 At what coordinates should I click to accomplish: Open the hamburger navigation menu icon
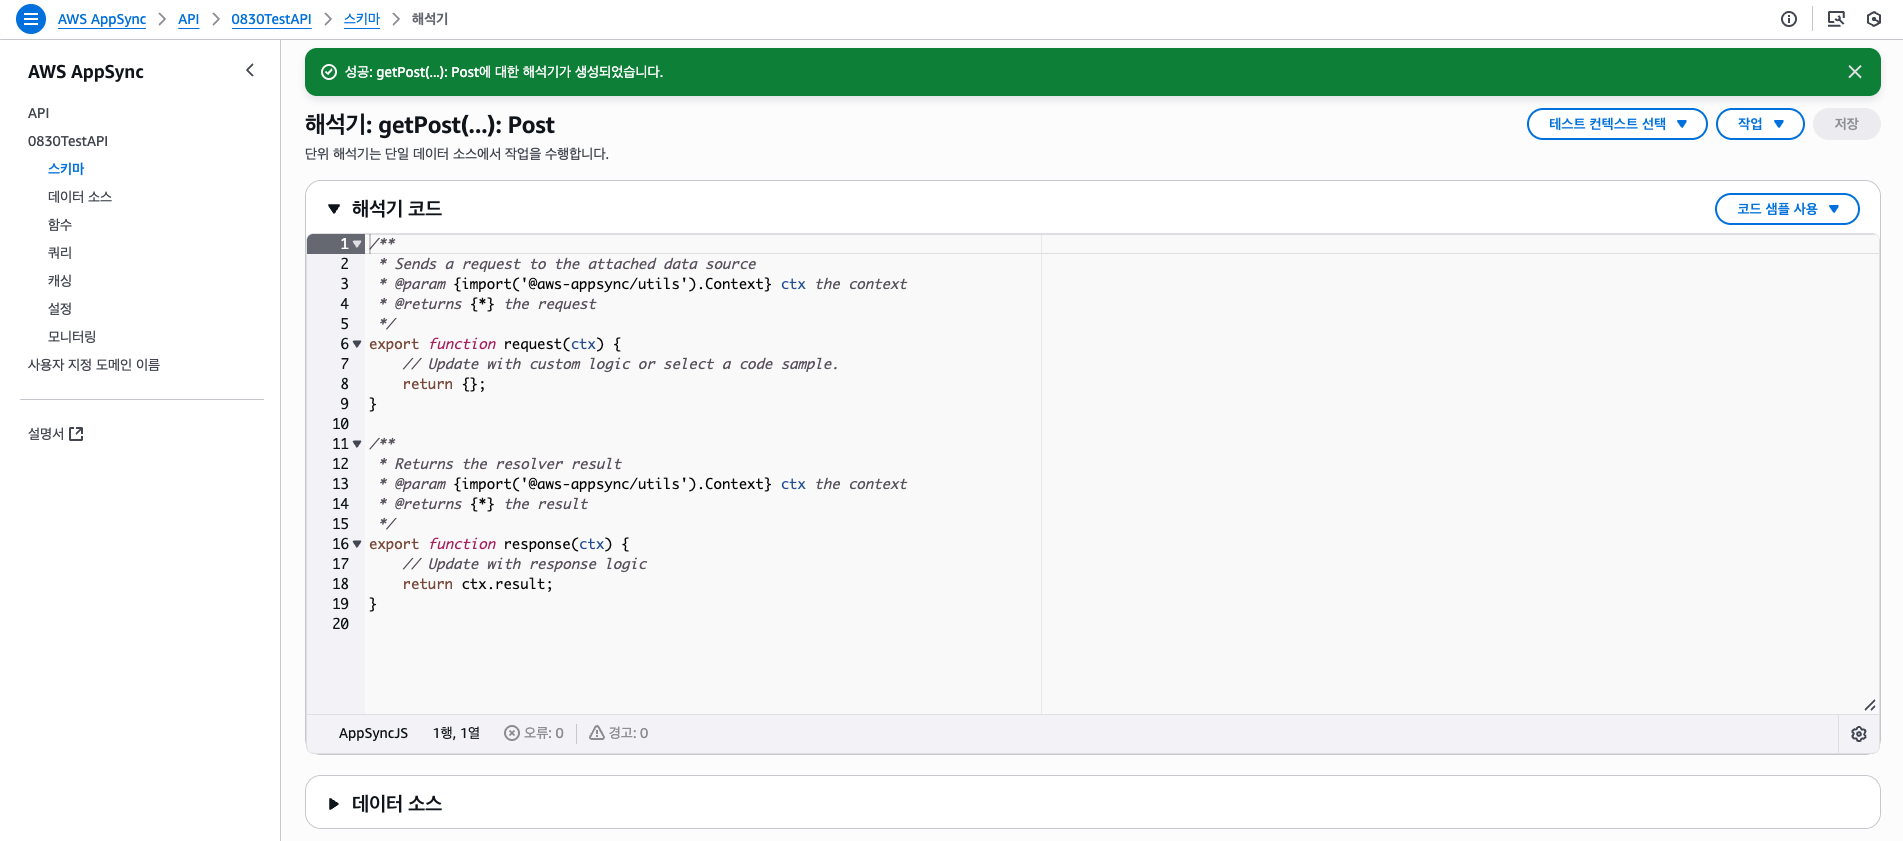click(31, 19)
